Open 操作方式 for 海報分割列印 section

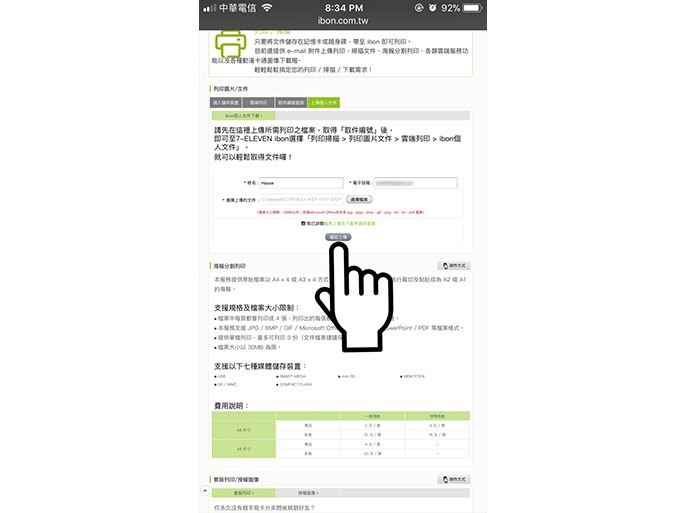454,265
